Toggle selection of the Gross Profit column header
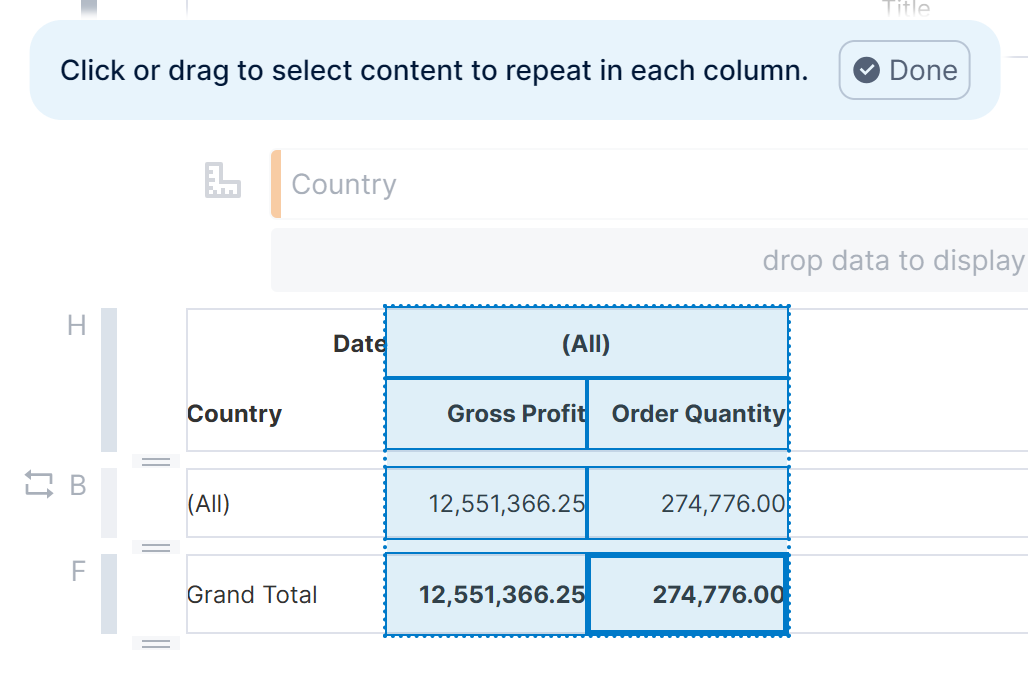 [487, 413]
